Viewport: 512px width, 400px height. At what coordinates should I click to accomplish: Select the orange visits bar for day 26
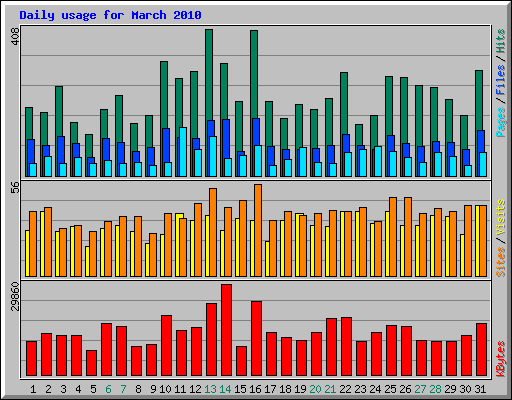pos(408,237)
